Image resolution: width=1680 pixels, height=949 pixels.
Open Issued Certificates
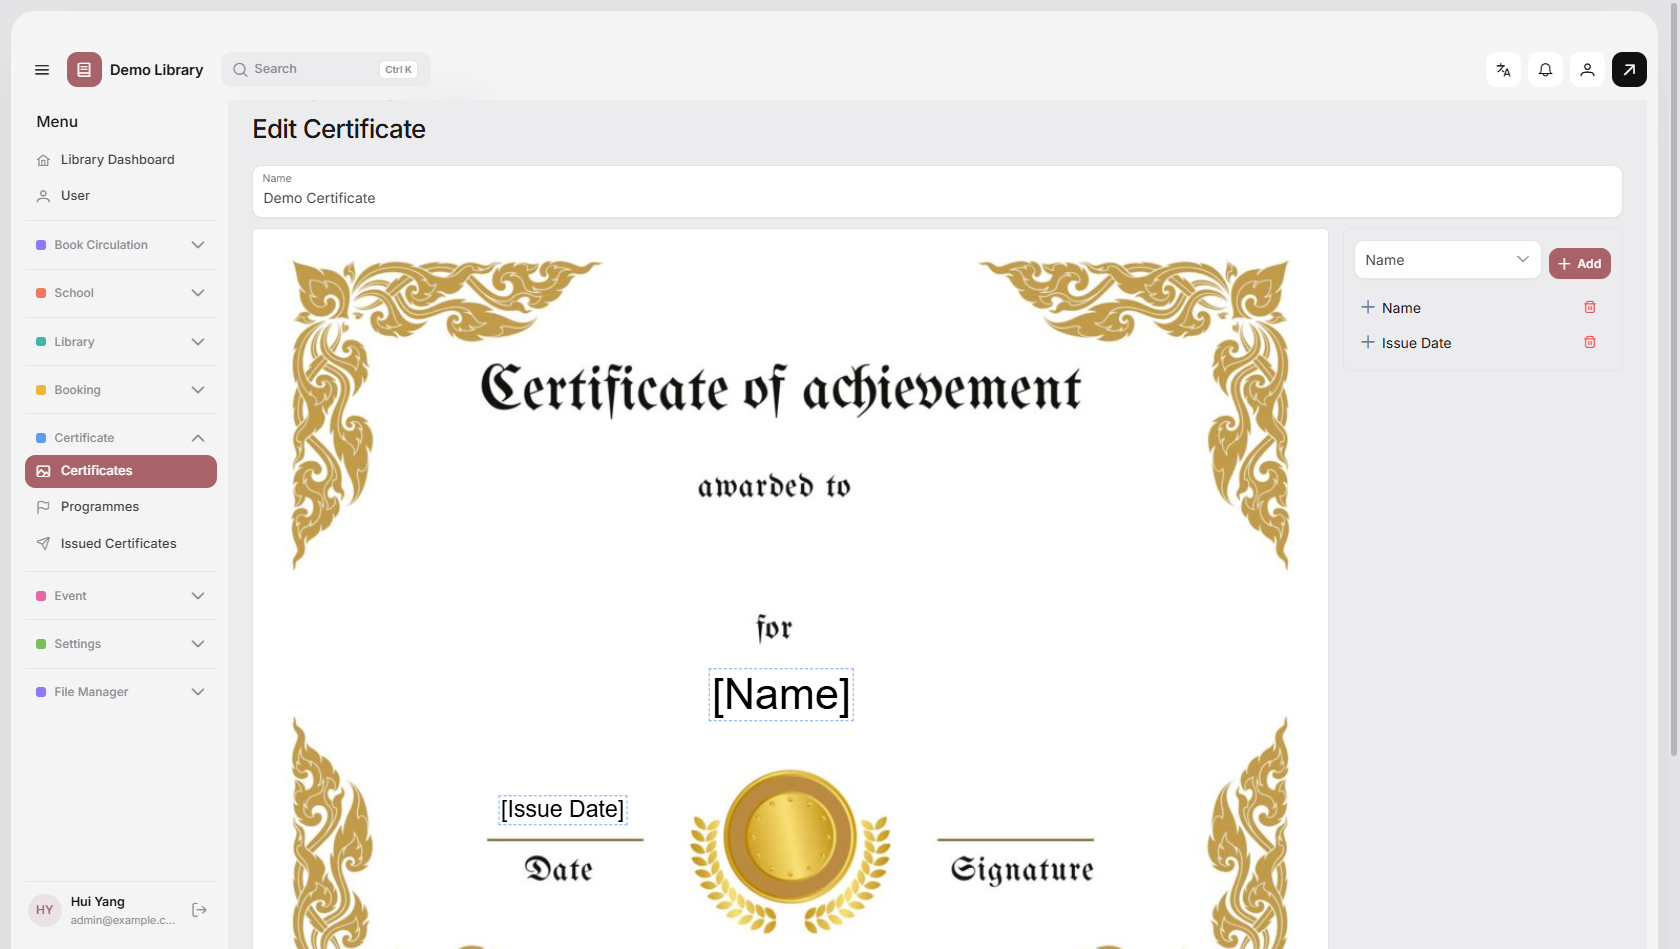pyautogui.click(x=120, y=544)
